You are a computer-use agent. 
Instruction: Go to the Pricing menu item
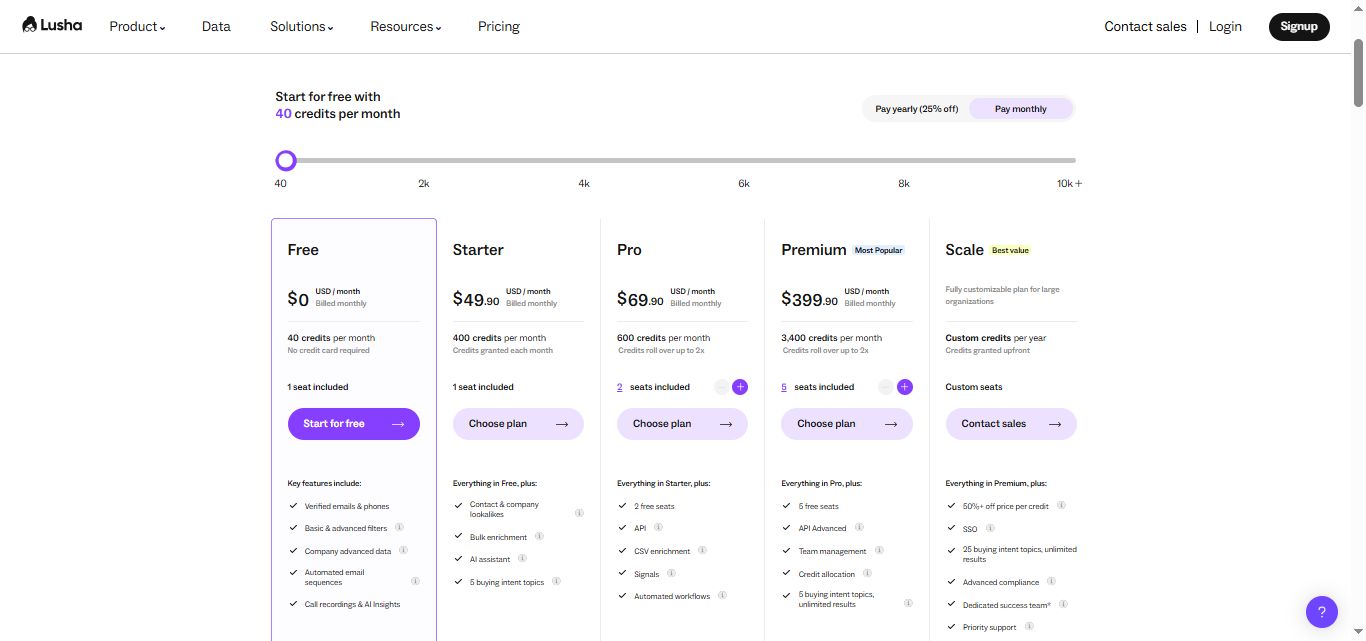[498, 26]
